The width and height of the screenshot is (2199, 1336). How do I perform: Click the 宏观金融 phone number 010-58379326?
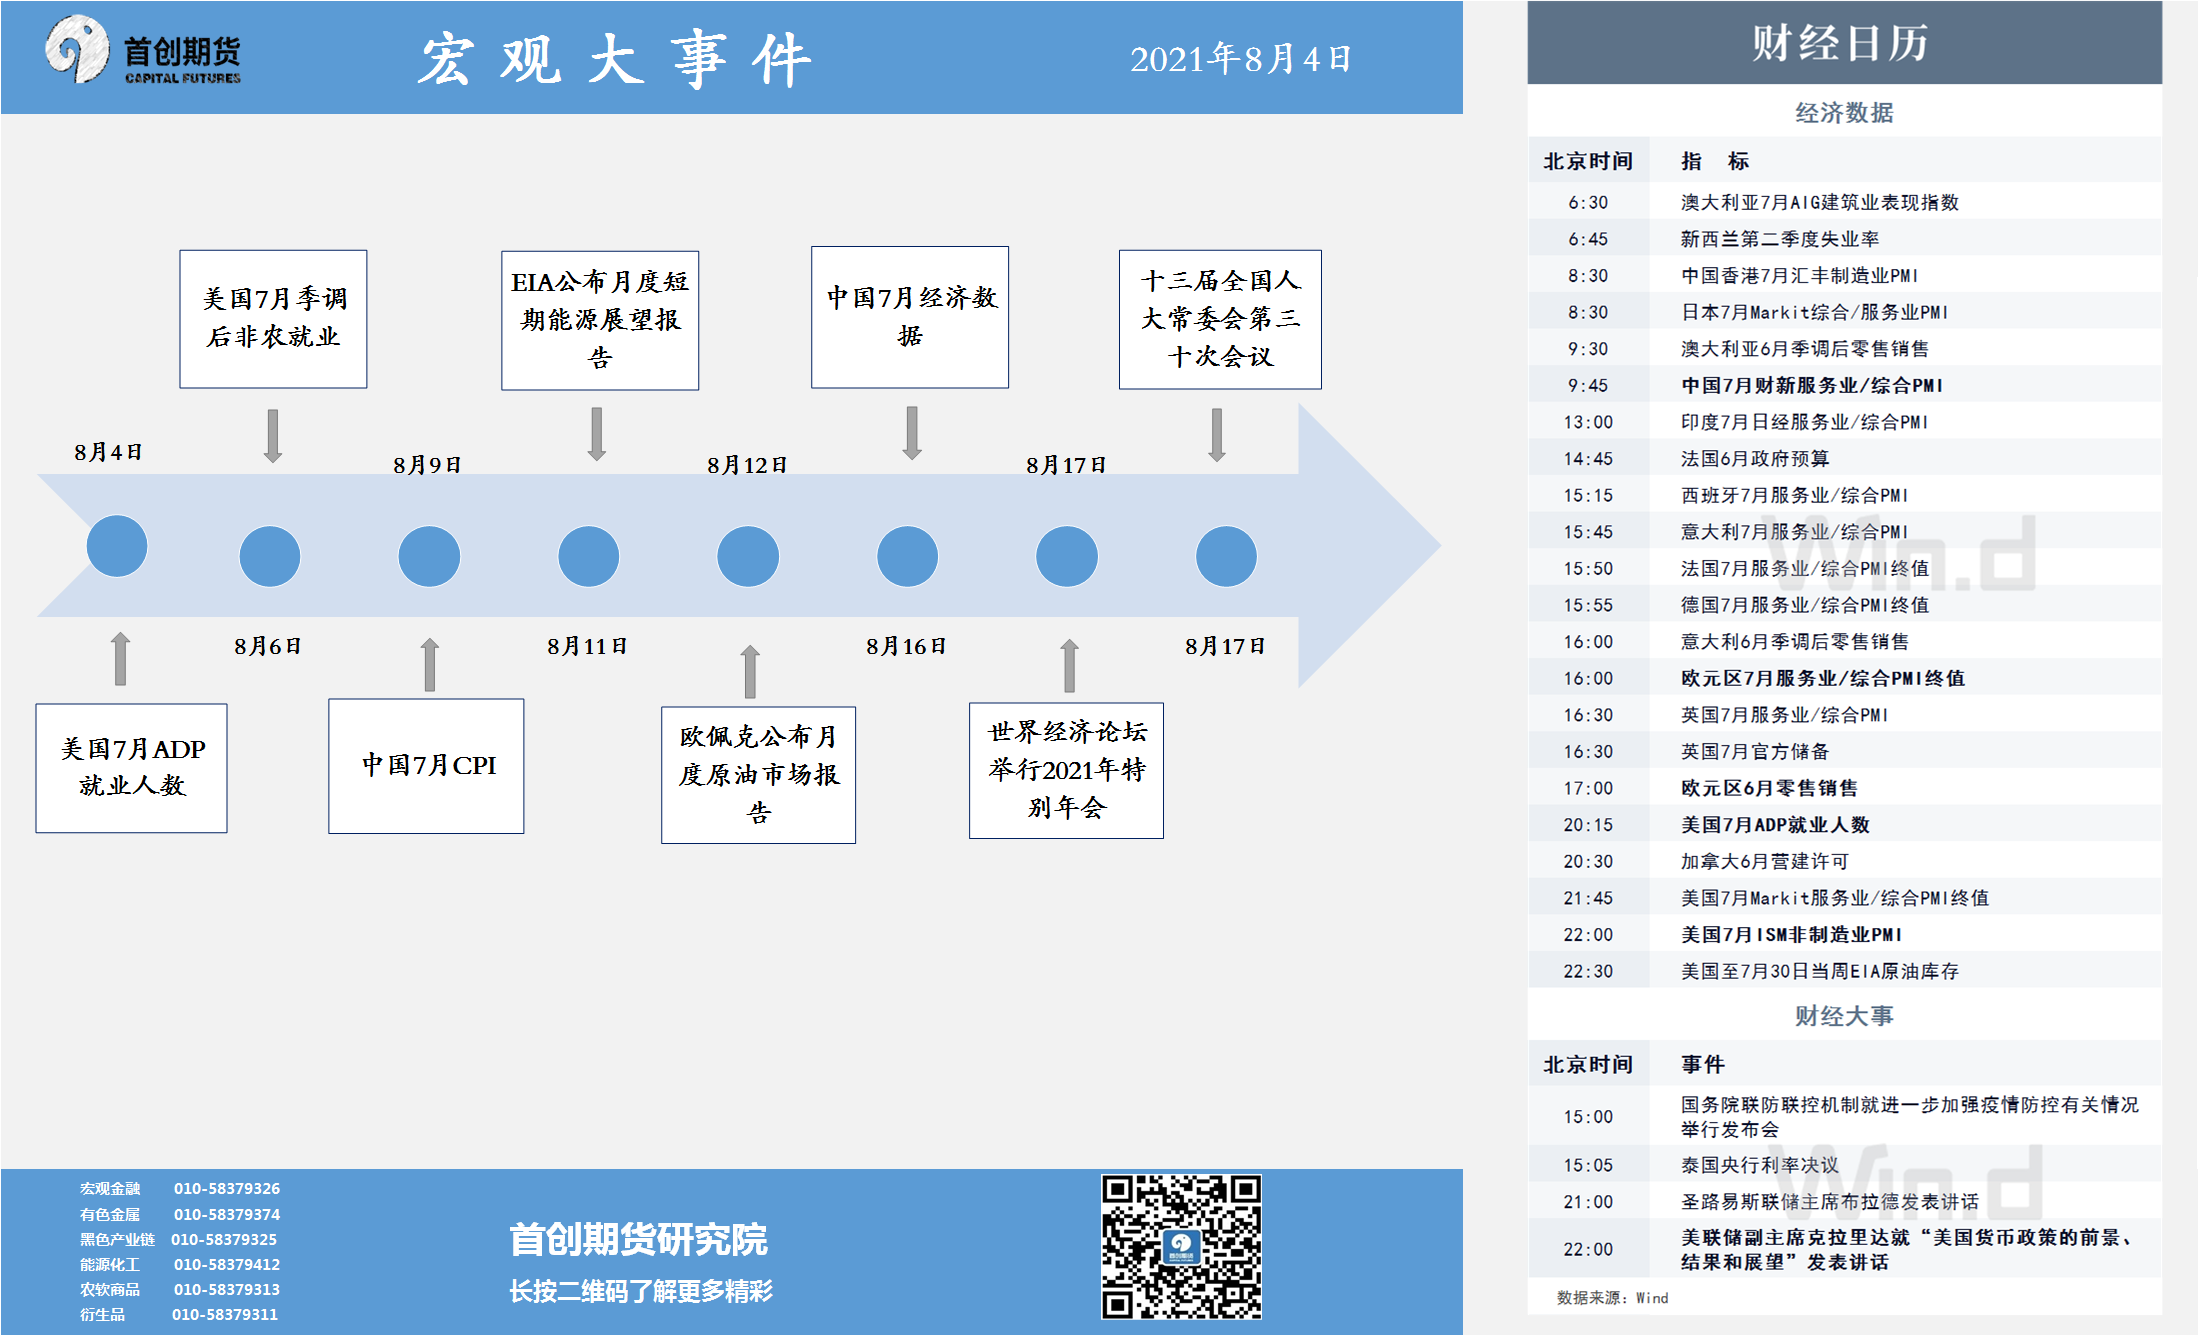(x=227, y=1188)
